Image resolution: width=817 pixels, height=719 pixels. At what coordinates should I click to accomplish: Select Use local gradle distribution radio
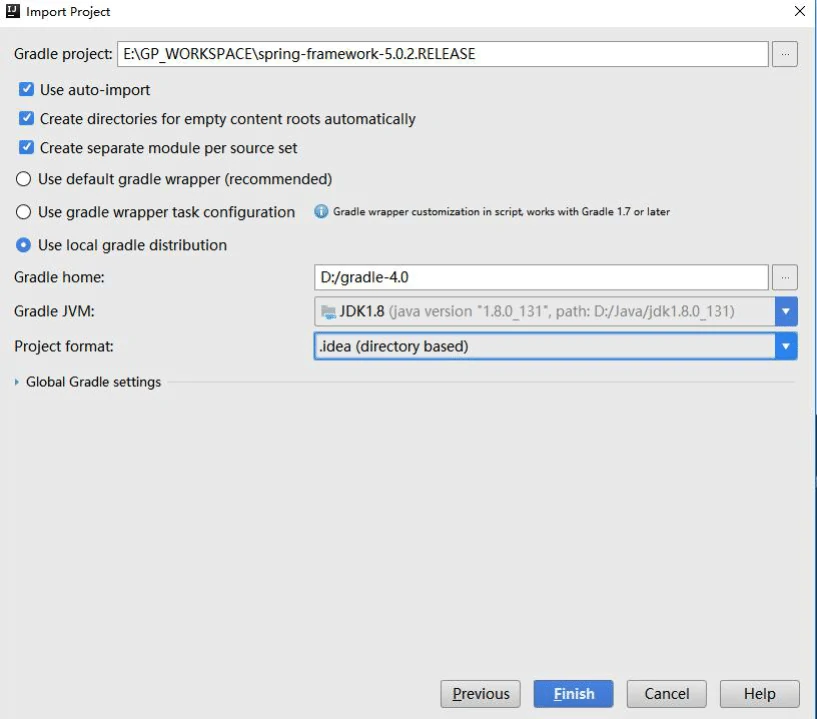tap(24, 245)
